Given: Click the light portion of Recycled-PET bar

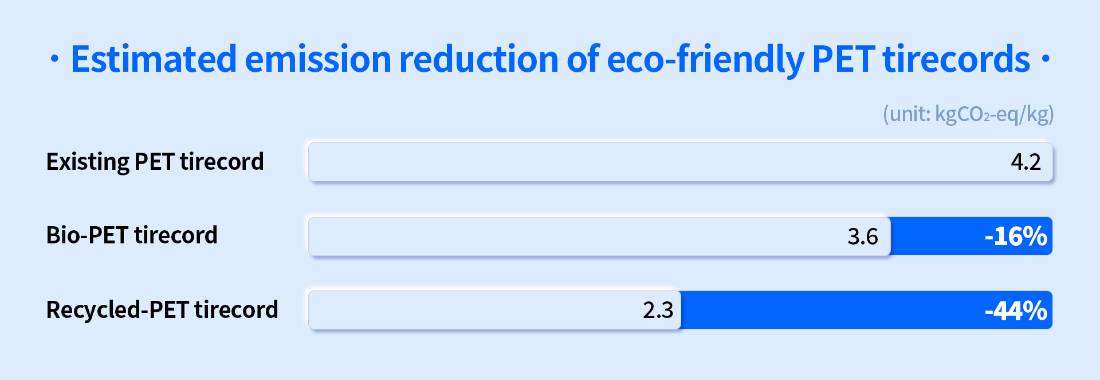Looking at the screenshot, I should click(x=495, y=310).
